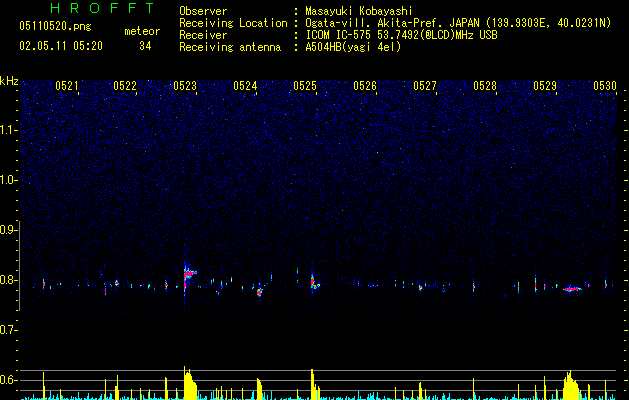Viewport: 629px width, 400px height.
Task: Click the 0527 time marker
Action: (x=425, y=86)
